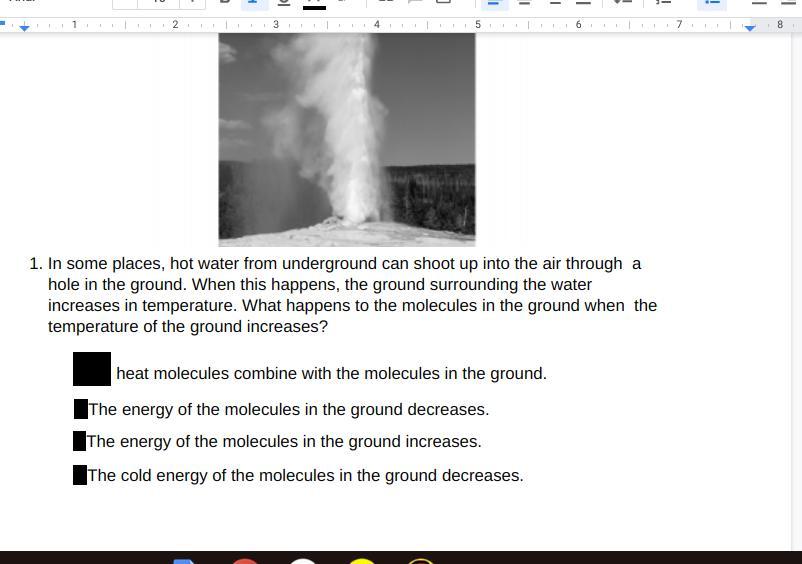Toggle the bulleted list button
Image resolution: width=802 pixels, height=564 pixels.
coord(711,3)
